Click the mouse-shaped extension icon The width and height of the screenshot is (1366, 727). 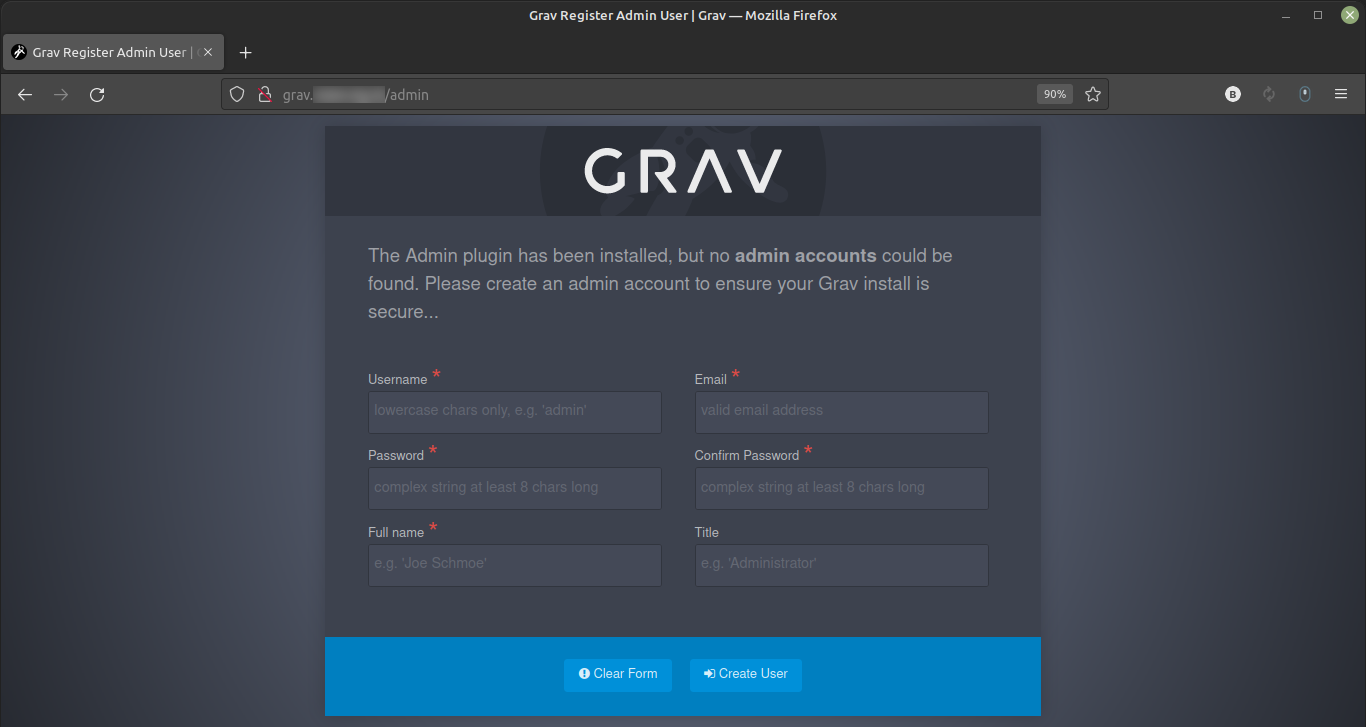click(x=1305, y=94)
